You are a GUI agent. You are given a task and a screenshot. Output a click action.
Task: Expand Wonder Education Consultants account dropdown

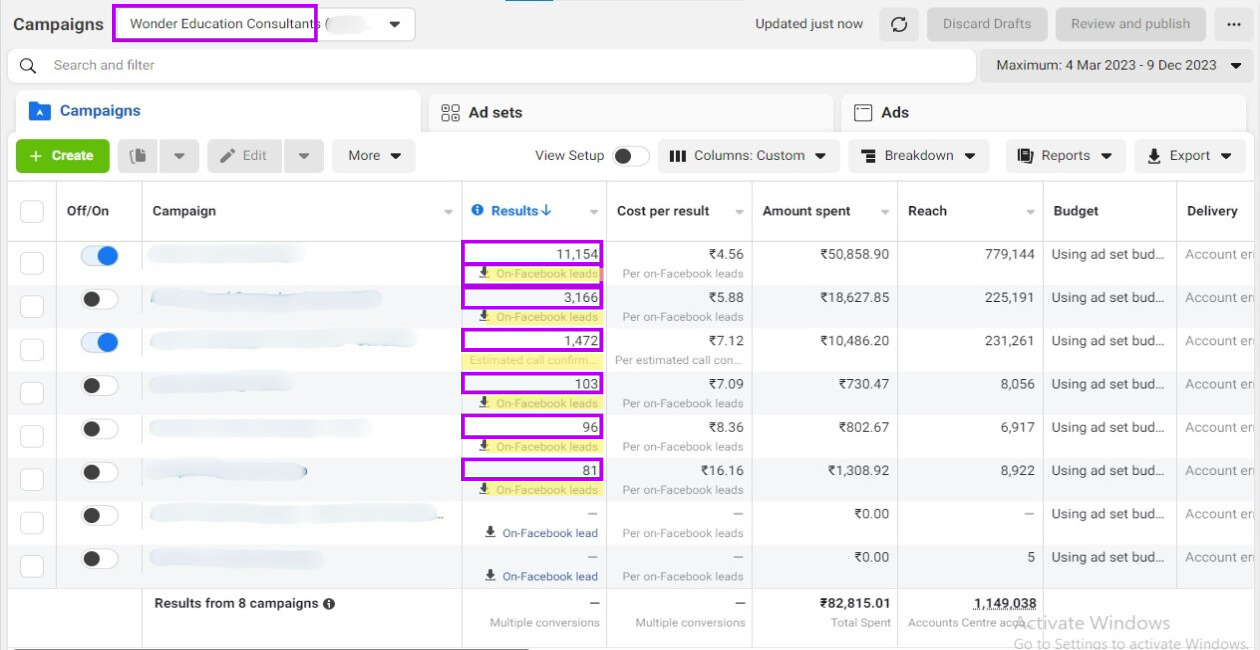click(x=395, y=24)
